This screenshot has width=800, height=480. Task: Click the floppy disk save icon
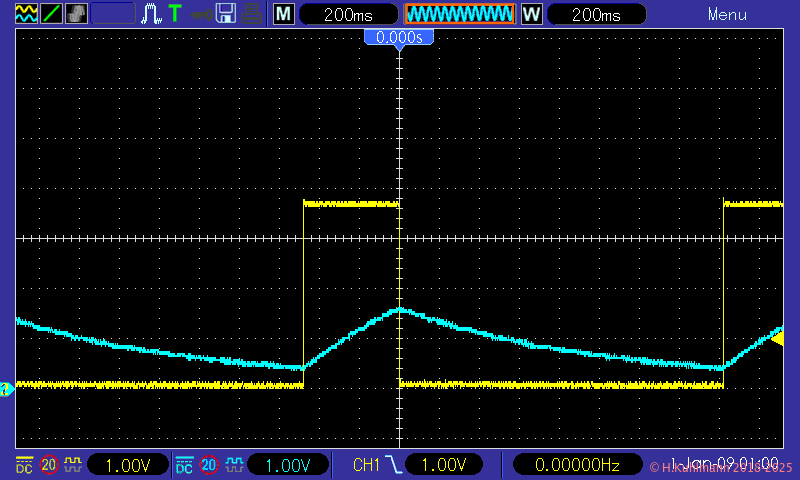[x=226, y=14]
